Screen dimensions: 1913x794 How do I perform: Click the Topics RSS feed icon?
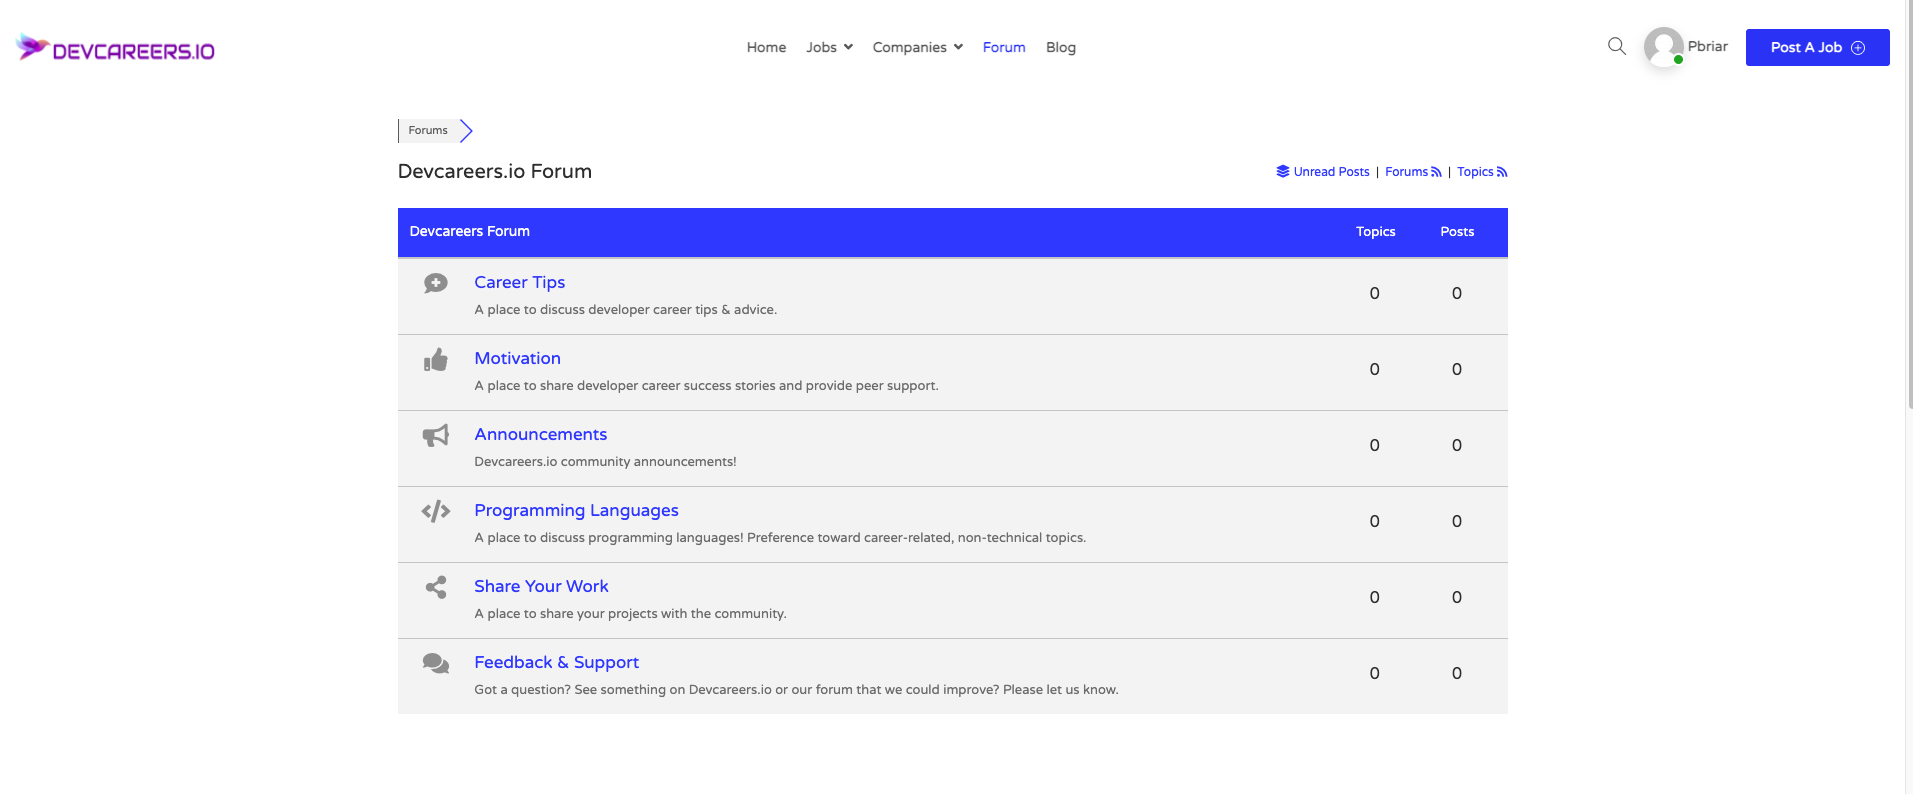coord(1501,172)
